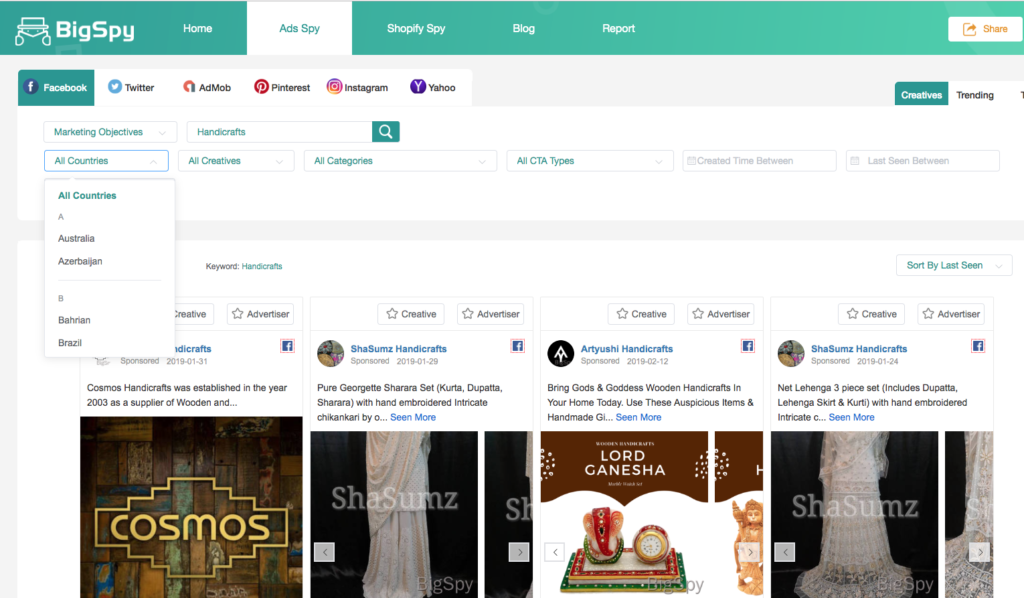
Task: Open the Report page
Action: tap(618, 29)
